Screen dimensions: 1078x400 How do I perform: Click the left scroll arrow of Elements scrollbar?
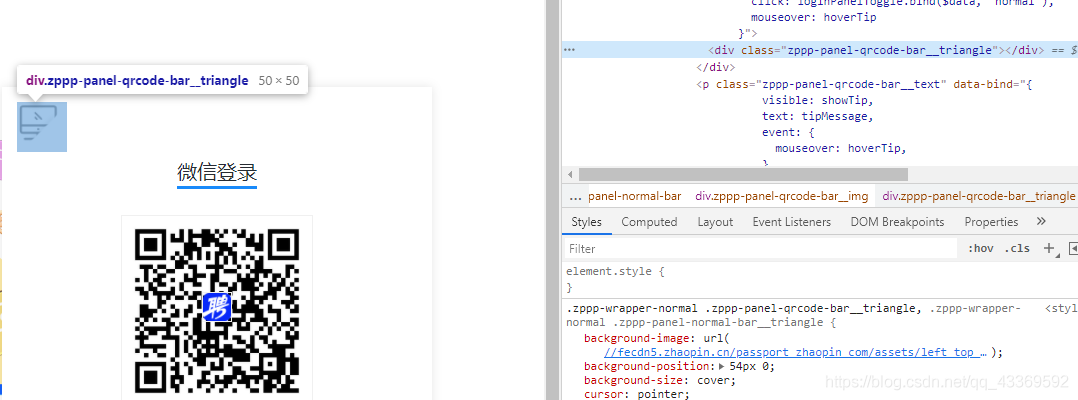tap(570, 175)
